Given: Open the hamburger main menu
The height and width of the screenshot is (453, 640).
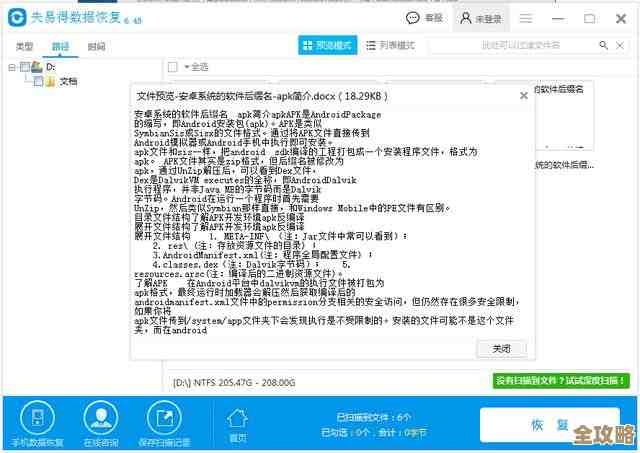Looking at the screenshot, I should point(526,18).
